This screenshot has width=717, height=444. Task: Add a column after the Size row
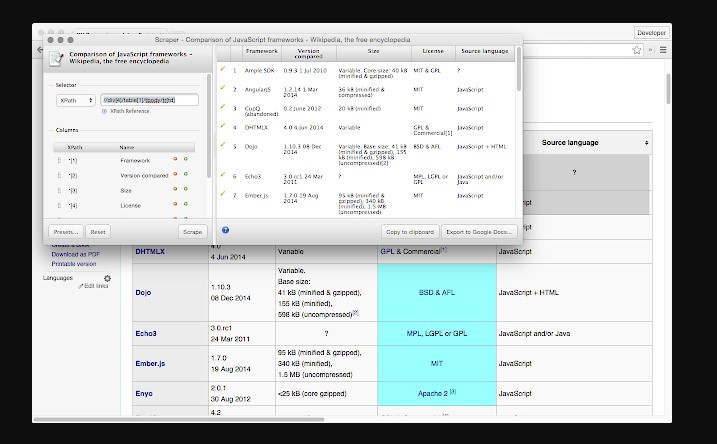point(186,189)
